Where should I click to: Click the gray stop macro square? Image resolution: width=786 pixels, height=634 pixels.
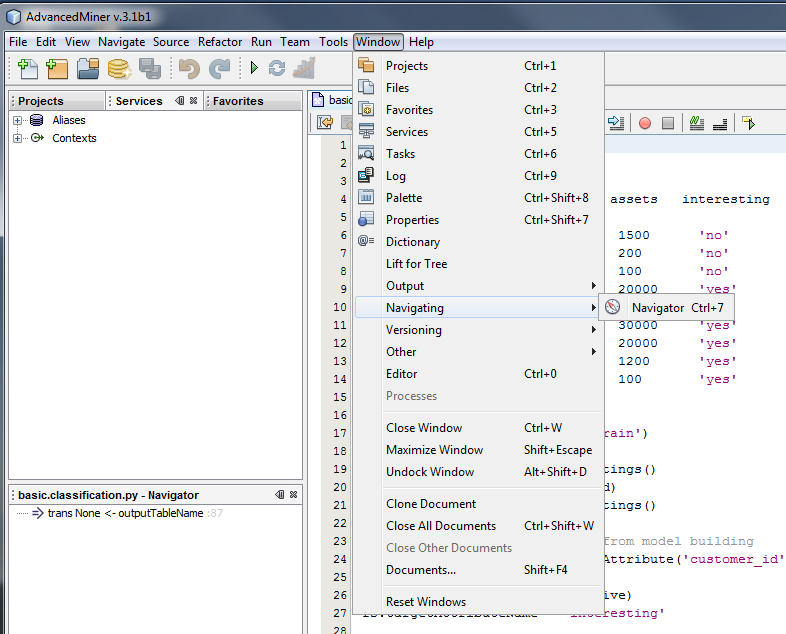click(x=668, y=123)
